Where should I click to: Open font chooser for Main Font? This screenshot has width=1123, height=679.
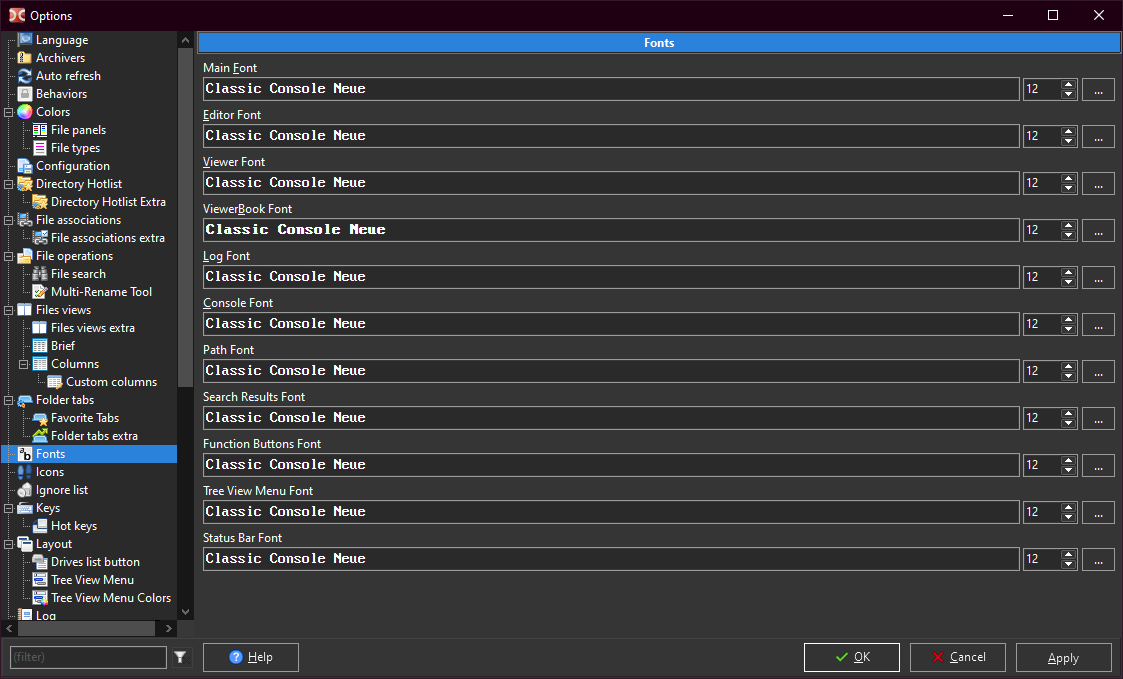[1098, 89]
